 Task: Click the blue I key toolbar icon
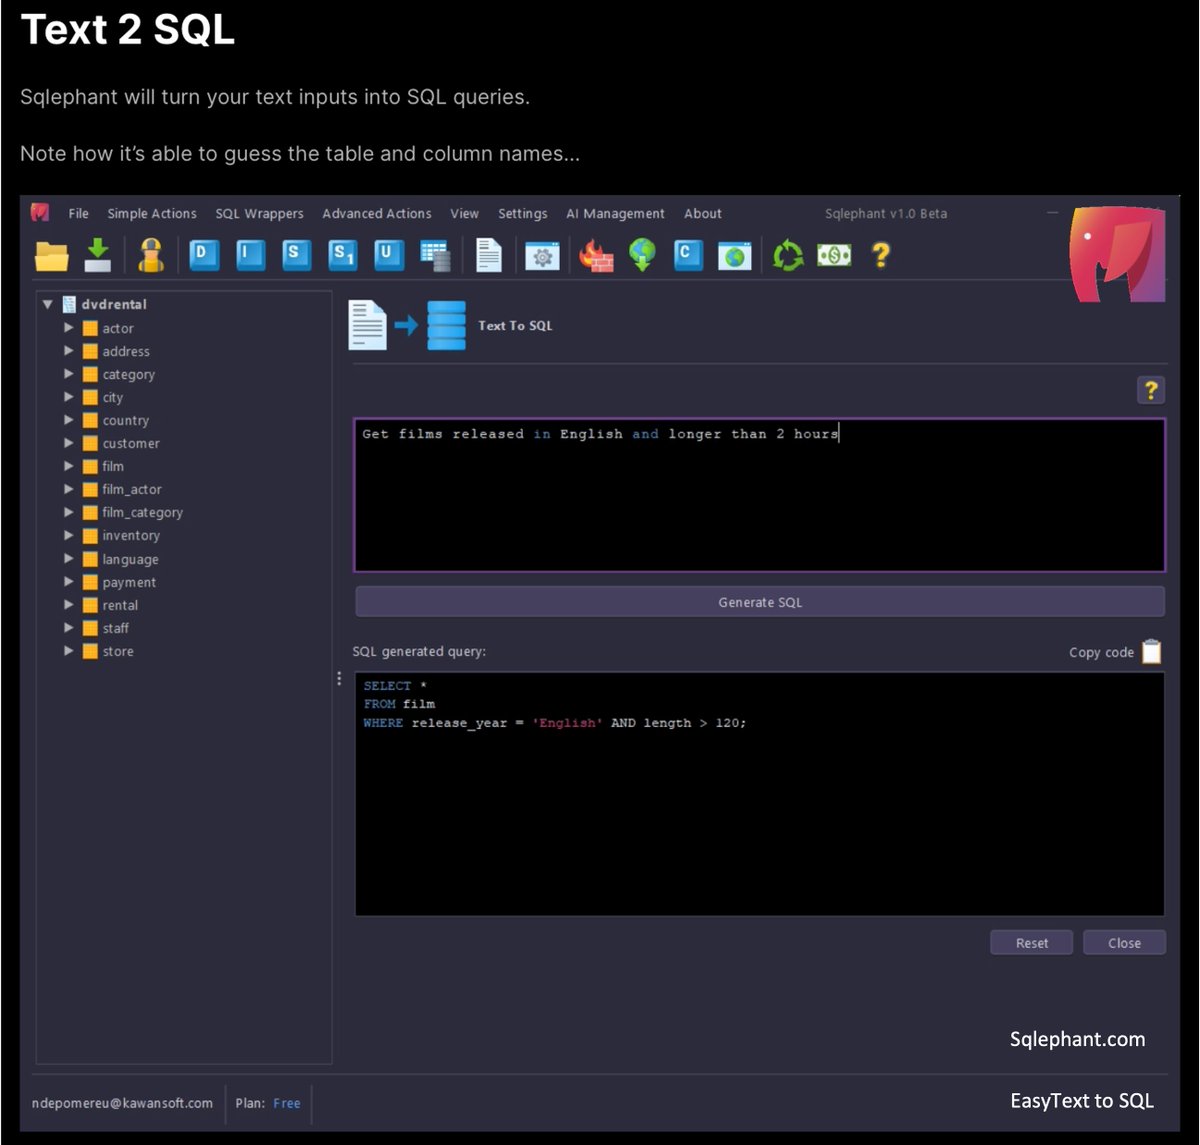[x=249, y=255]
